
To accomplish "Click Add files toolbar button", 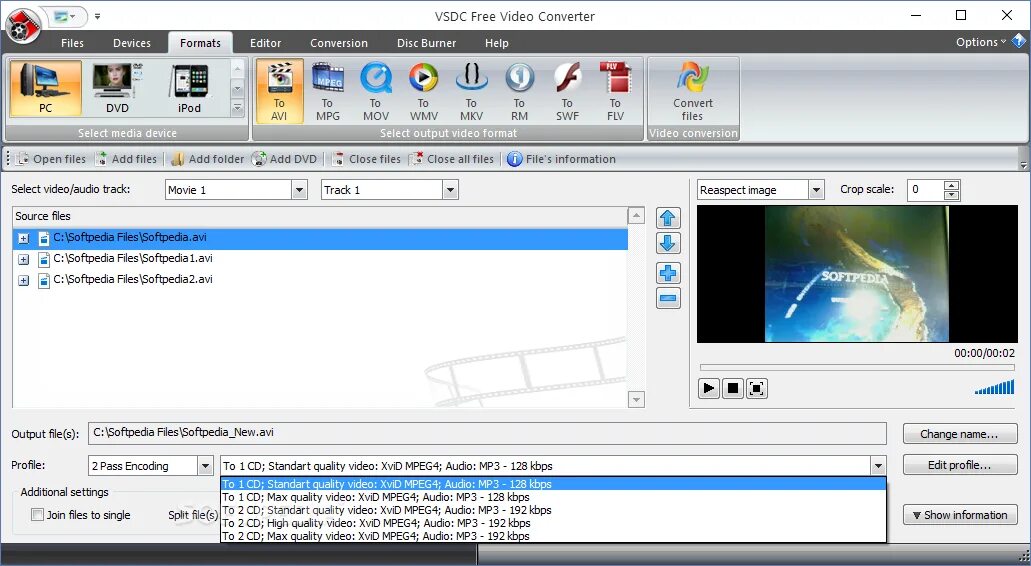I will click(x=126, y=159).
